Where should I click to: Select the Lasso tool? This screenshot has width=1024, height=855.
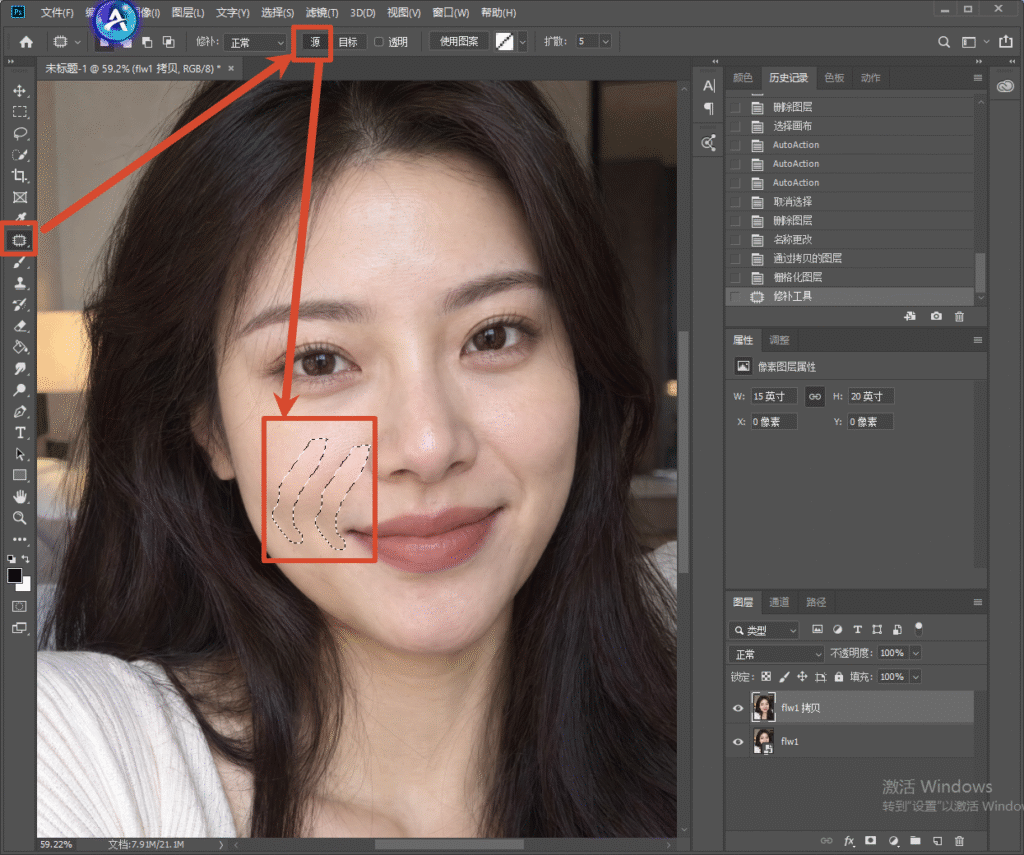pos(20,133)
